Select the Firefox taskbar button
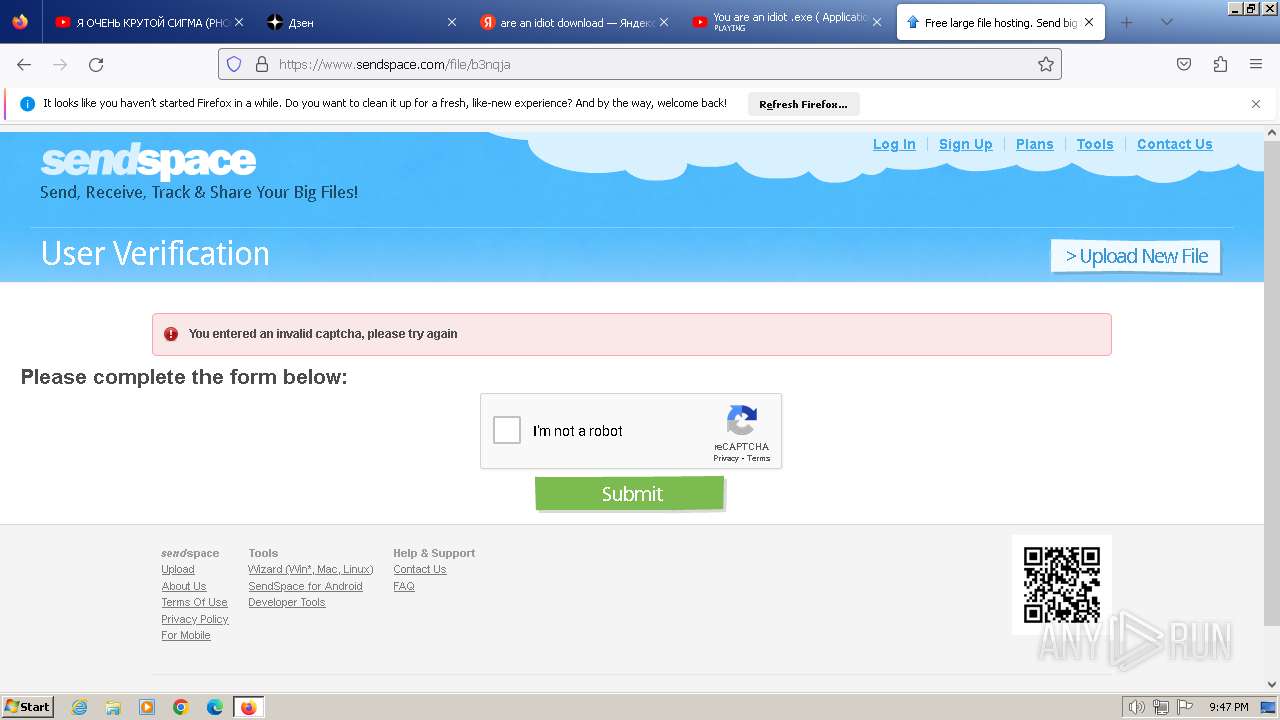 (x=249, y=707)
